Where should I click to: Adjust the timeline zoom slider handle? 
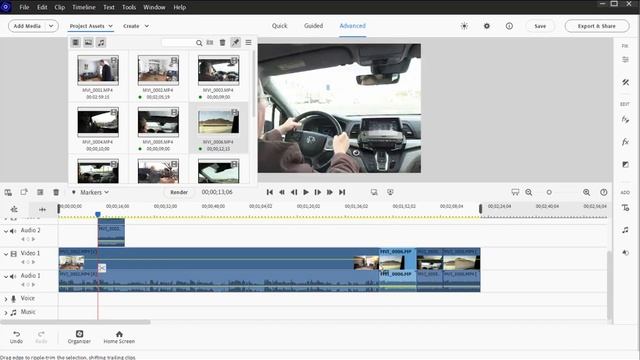click(549, 192)
